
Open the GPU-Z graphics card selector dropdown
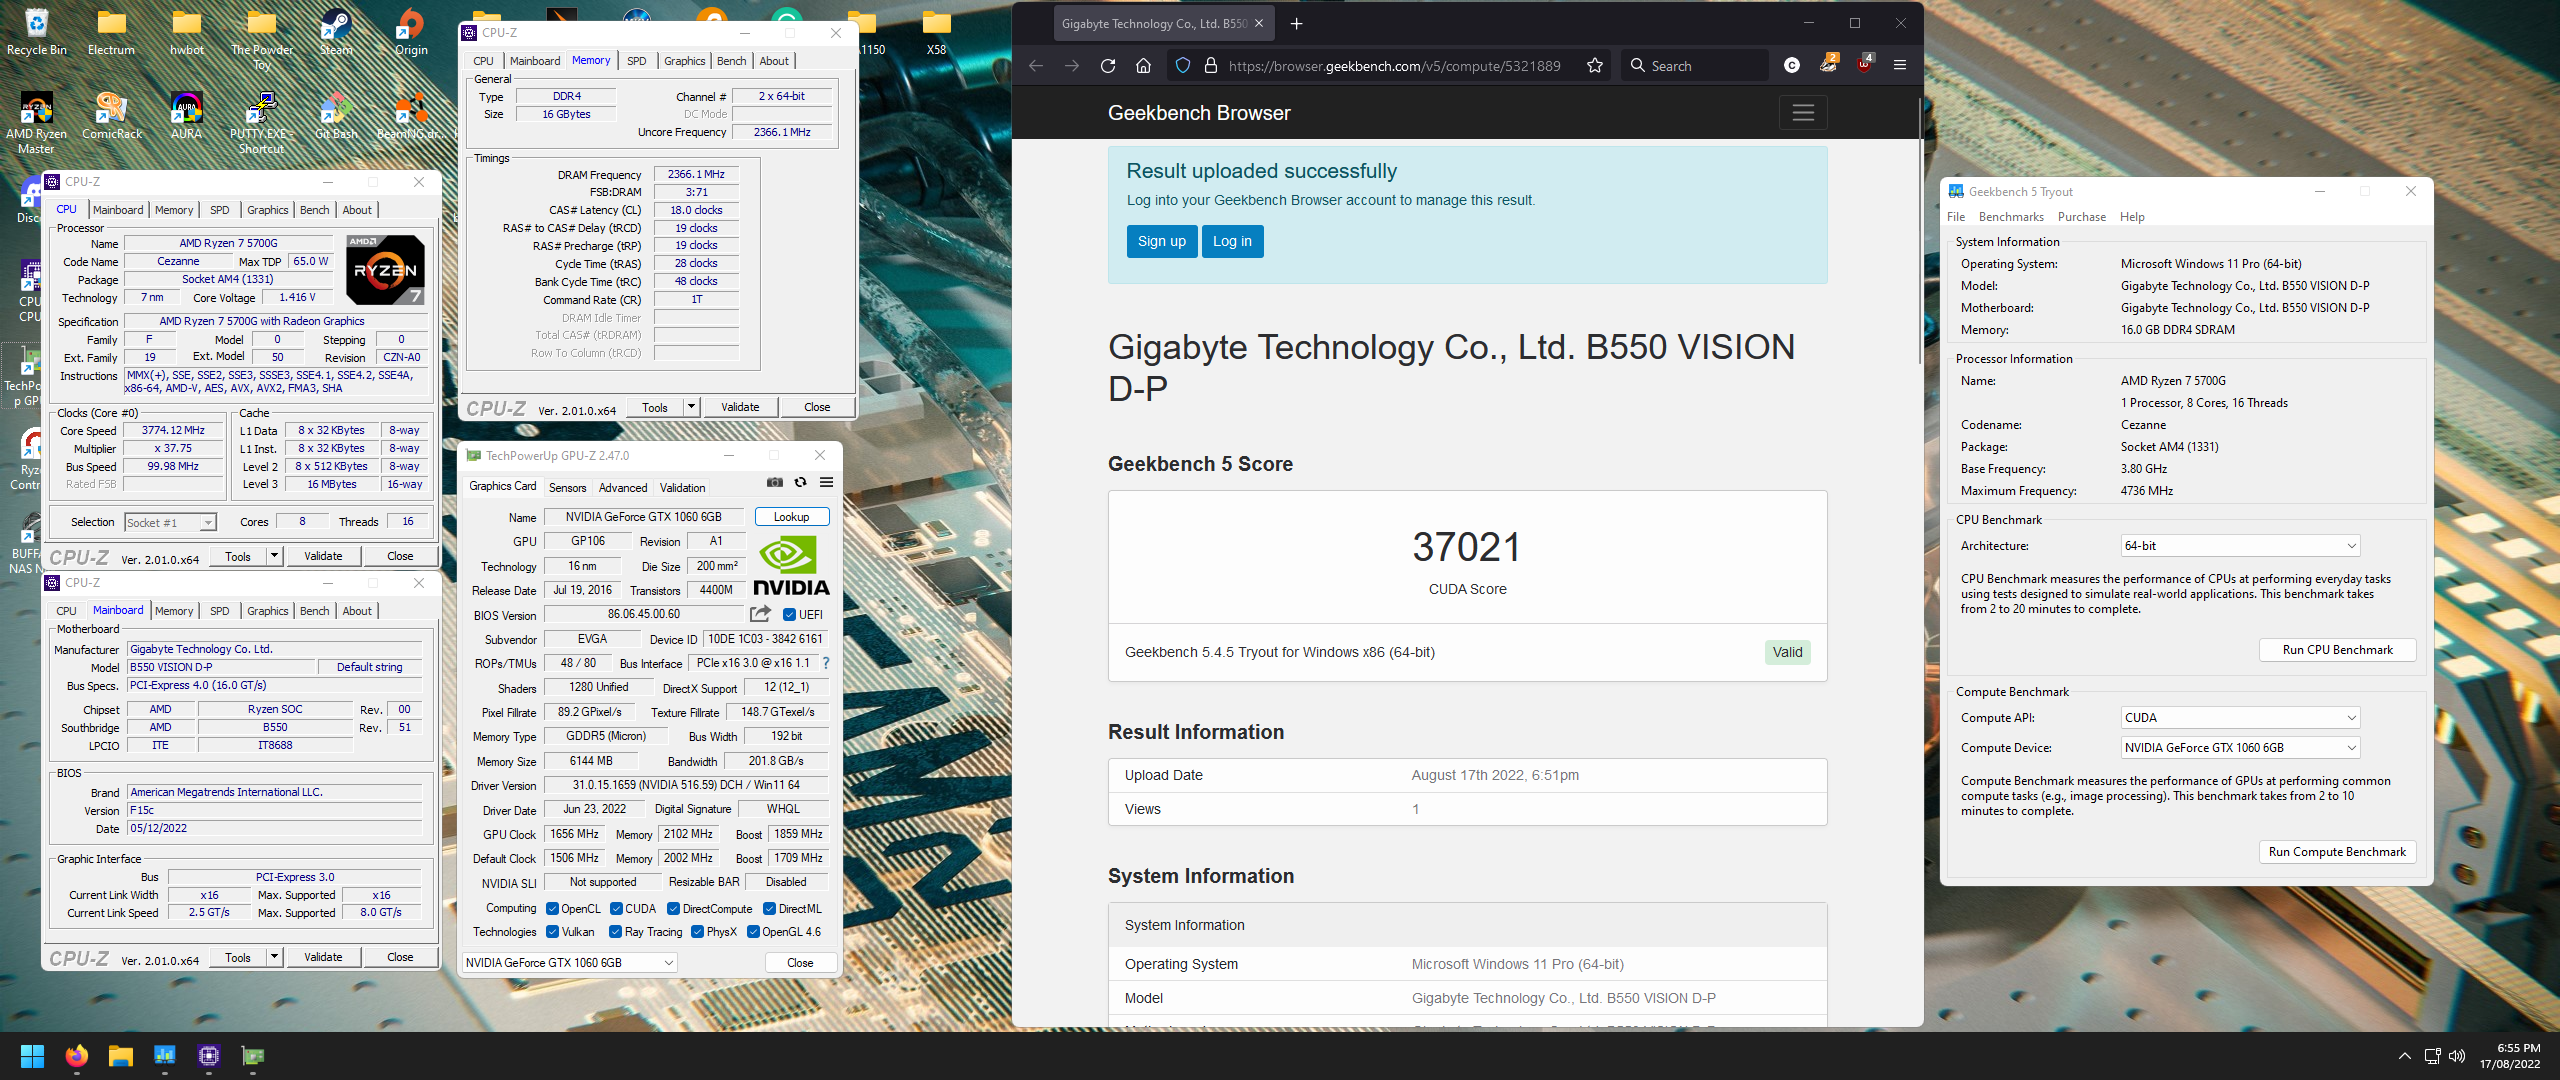pos(570,962)
